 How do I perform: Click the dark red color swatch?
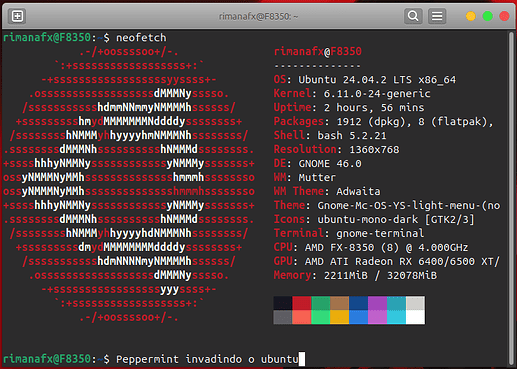pyautogui.click(x=302, y=303)
